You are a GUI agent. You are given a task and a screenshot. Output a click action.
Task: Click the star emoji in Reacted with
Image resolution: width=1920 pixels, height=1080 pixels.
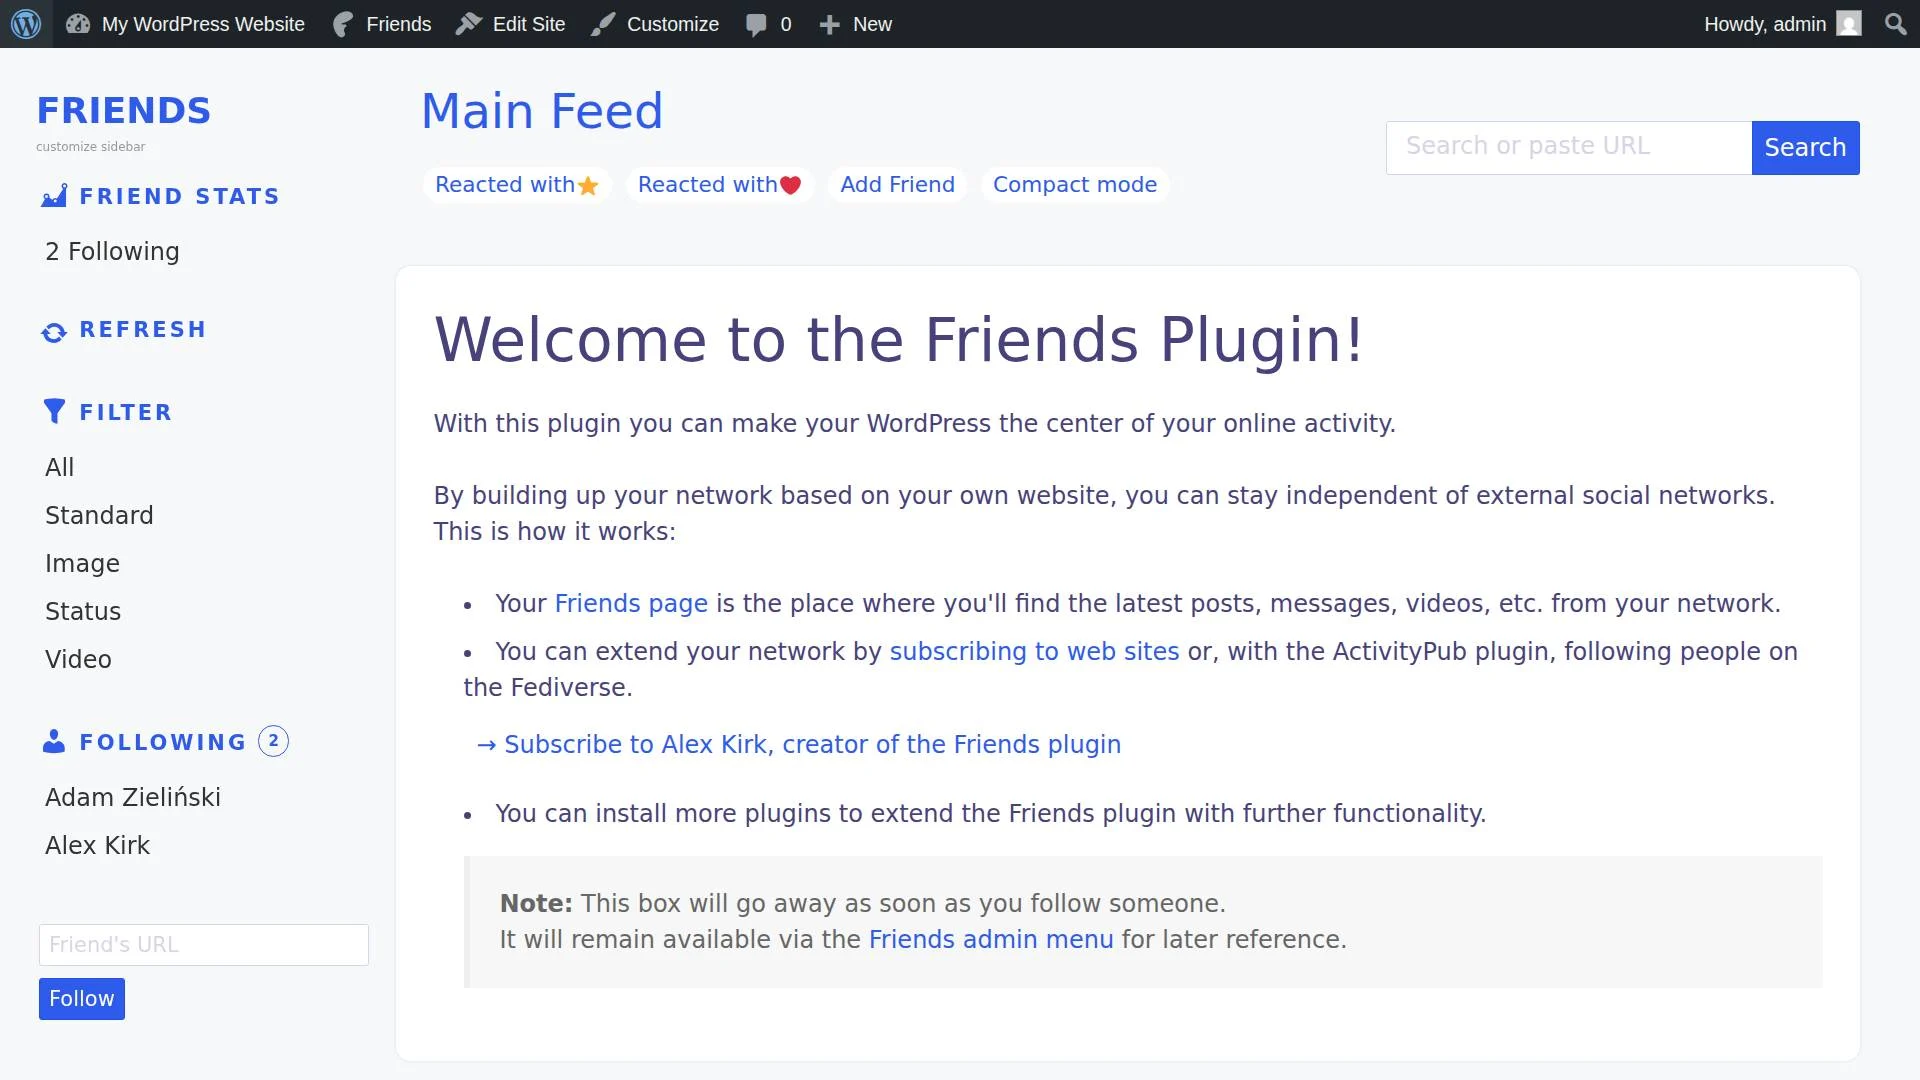tap(588, 186)
